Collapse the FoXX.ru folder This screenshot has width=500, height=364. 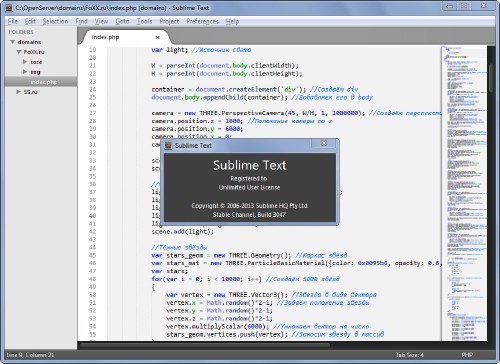19,52
